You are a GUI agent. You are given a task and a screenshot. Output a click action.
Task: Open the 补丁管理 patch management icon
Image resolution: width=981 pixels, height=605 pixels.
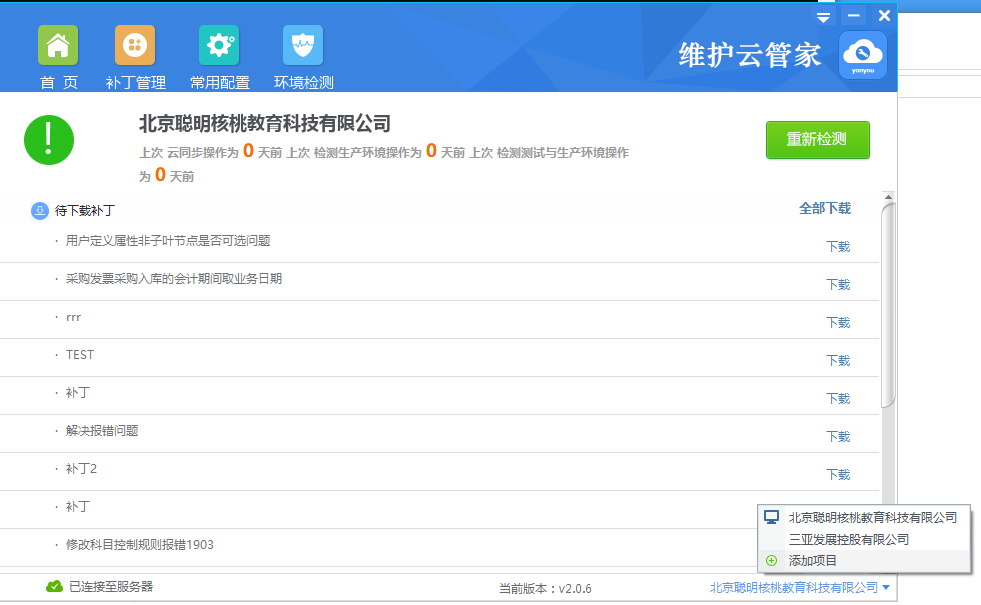point(135,45)
